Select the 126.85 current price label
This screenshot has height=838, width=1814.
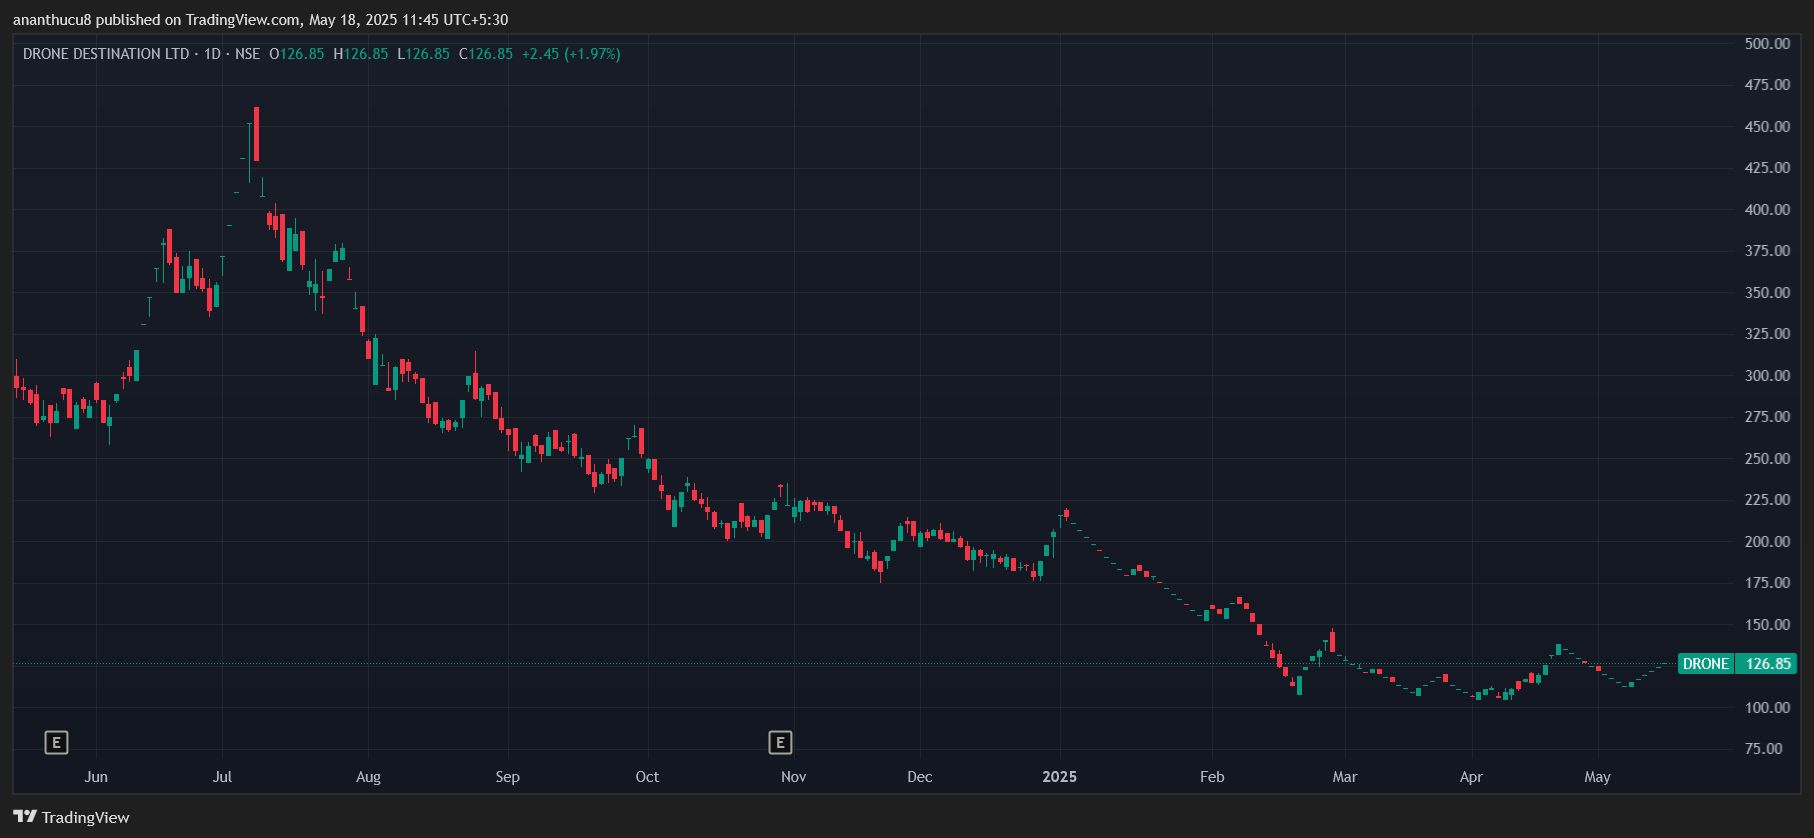tap(1767, 664)
